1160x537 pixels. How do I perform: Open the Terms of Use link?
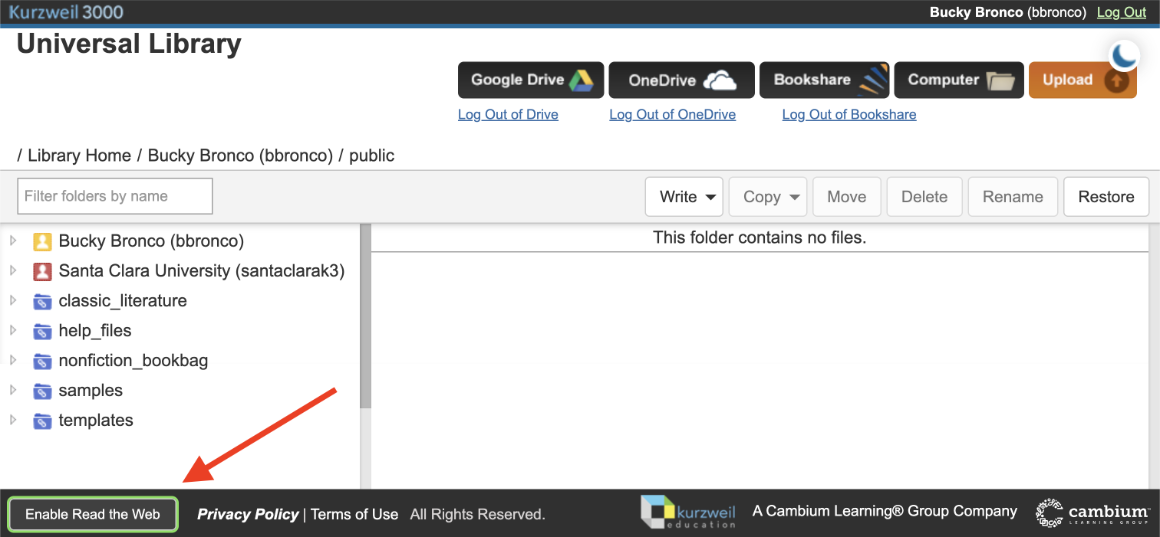pos(354,514)
